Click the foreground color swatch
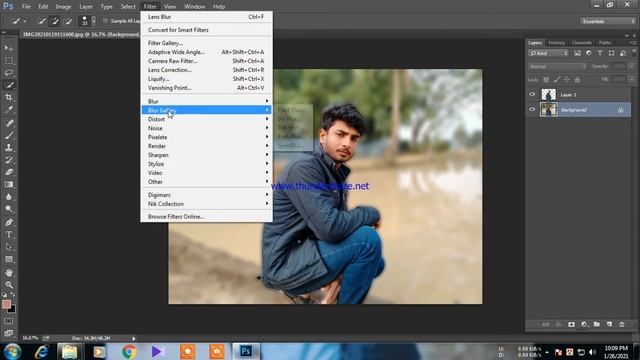 pyautogui.click(x=6, y=304)
